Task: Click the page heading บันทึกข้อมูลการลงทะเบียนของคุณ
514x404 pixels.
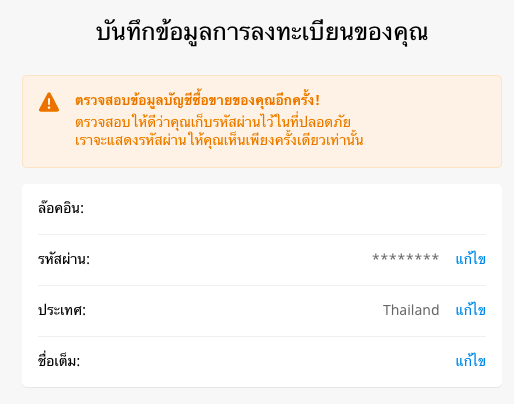Action: pos(262,33)
